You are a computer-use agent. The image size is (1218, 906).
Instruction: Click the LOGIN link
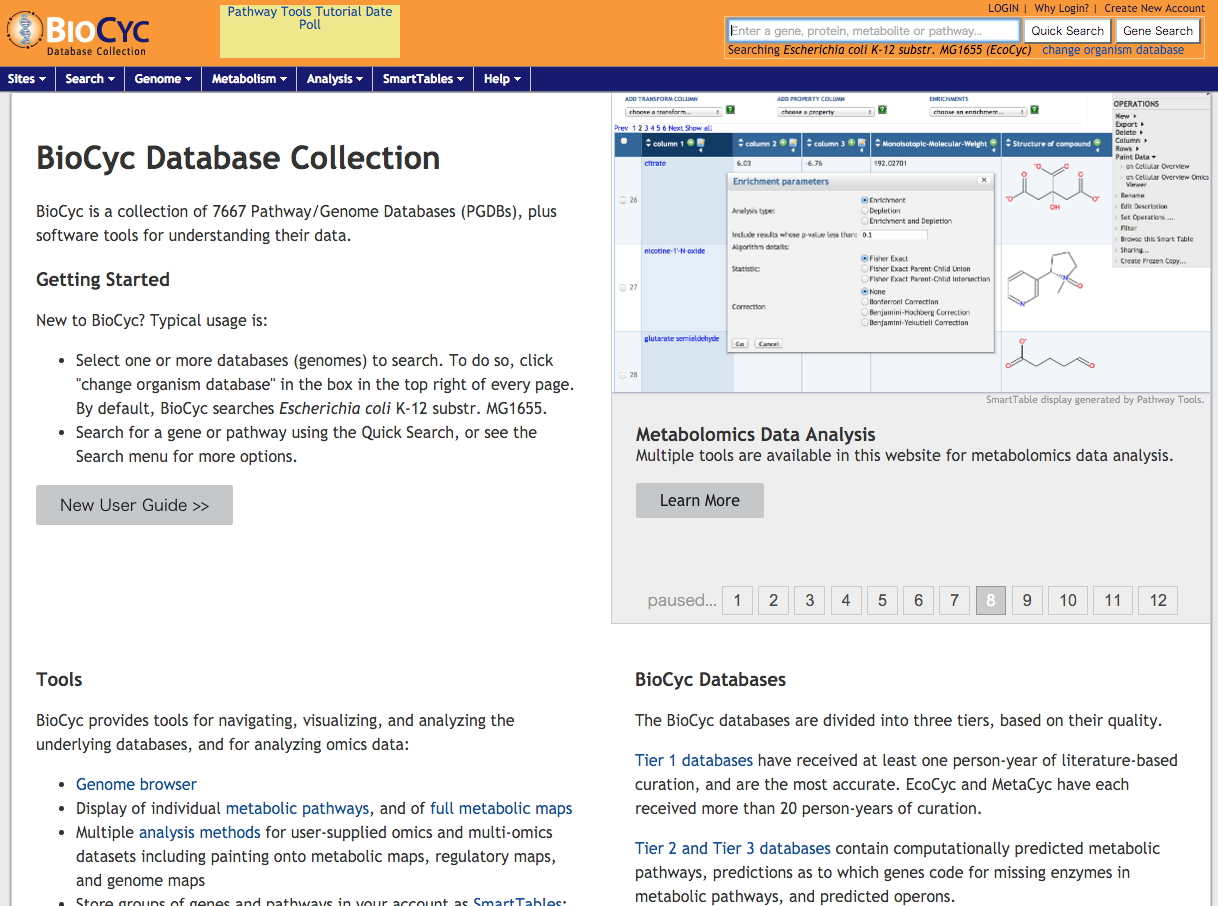point(1003,8)
